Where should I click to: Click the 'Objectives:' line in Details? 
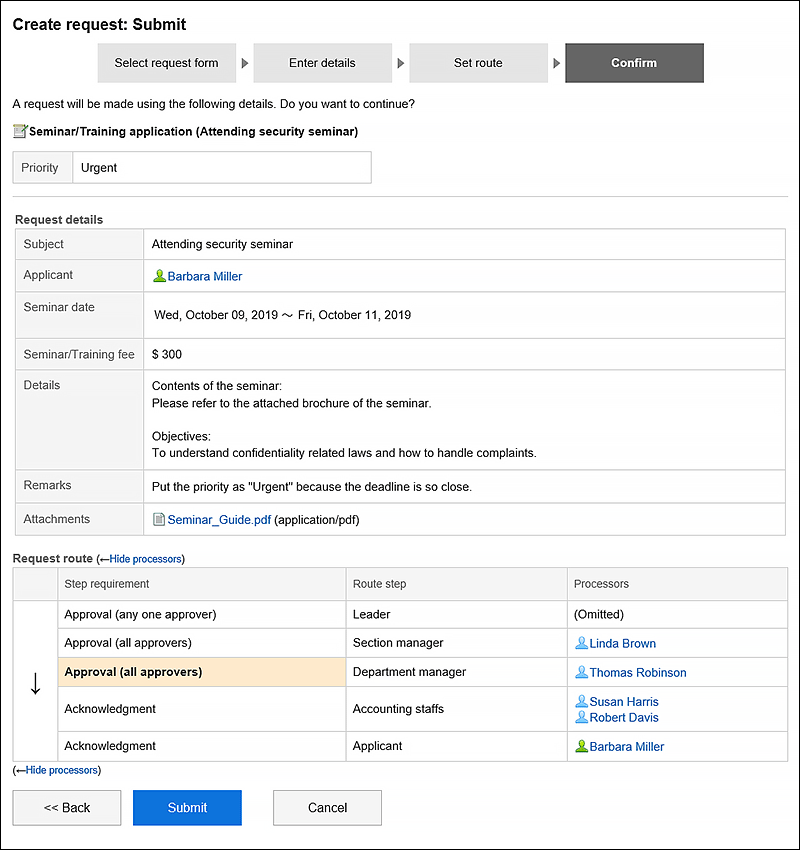tap(181, 436)
